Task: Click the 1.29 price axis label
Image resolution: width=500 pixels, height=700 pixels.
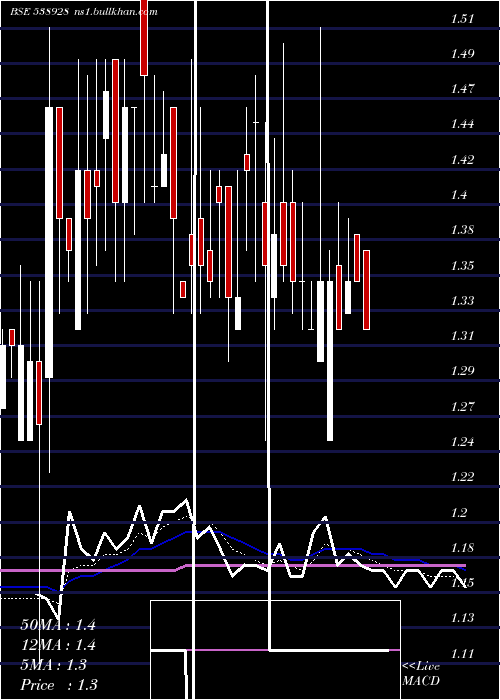Action: pyautogui.click(x=462, y=371)
